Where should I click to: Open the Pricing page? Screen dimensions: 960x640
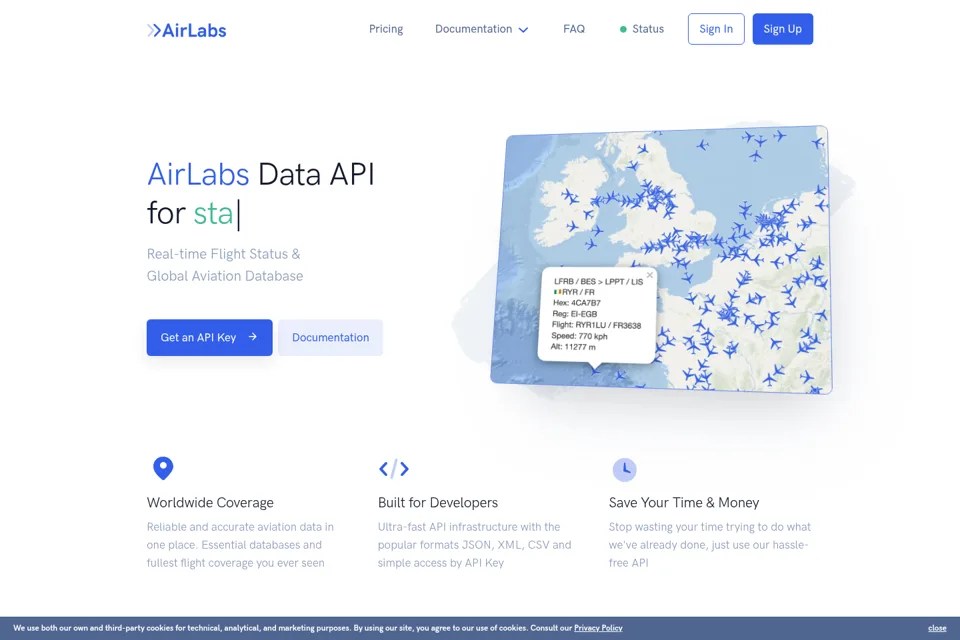386,29
